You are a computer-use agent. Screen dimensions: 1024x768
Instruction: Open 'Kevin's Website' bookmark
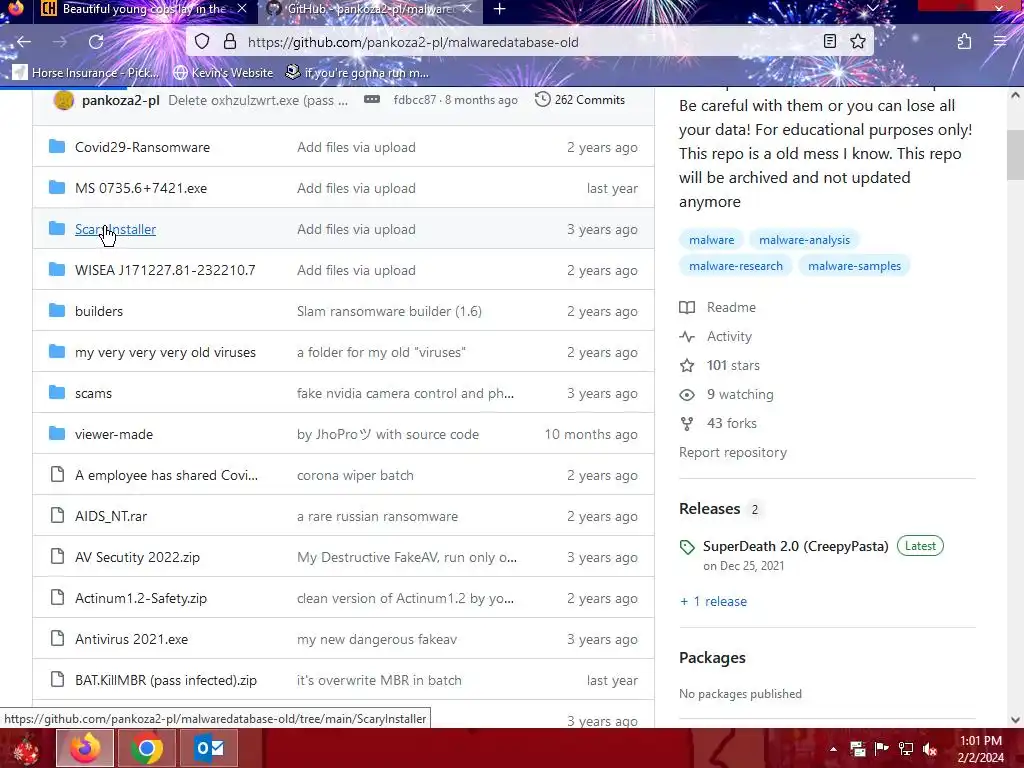pos(223,72)
